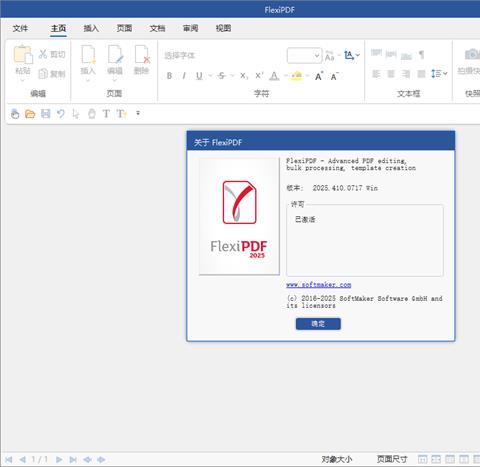Click the first text box link icon
Image resolution: width=480 pixels, height=467 pixels.
click(376, 53)
